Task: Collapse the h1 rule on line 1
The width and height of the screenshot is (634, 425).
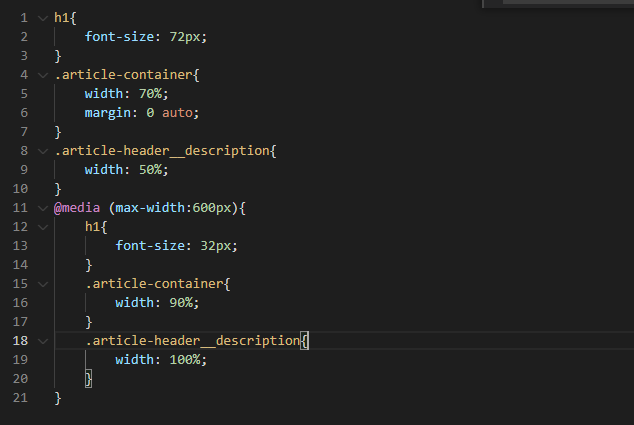Action: click(x=42, y=18)
